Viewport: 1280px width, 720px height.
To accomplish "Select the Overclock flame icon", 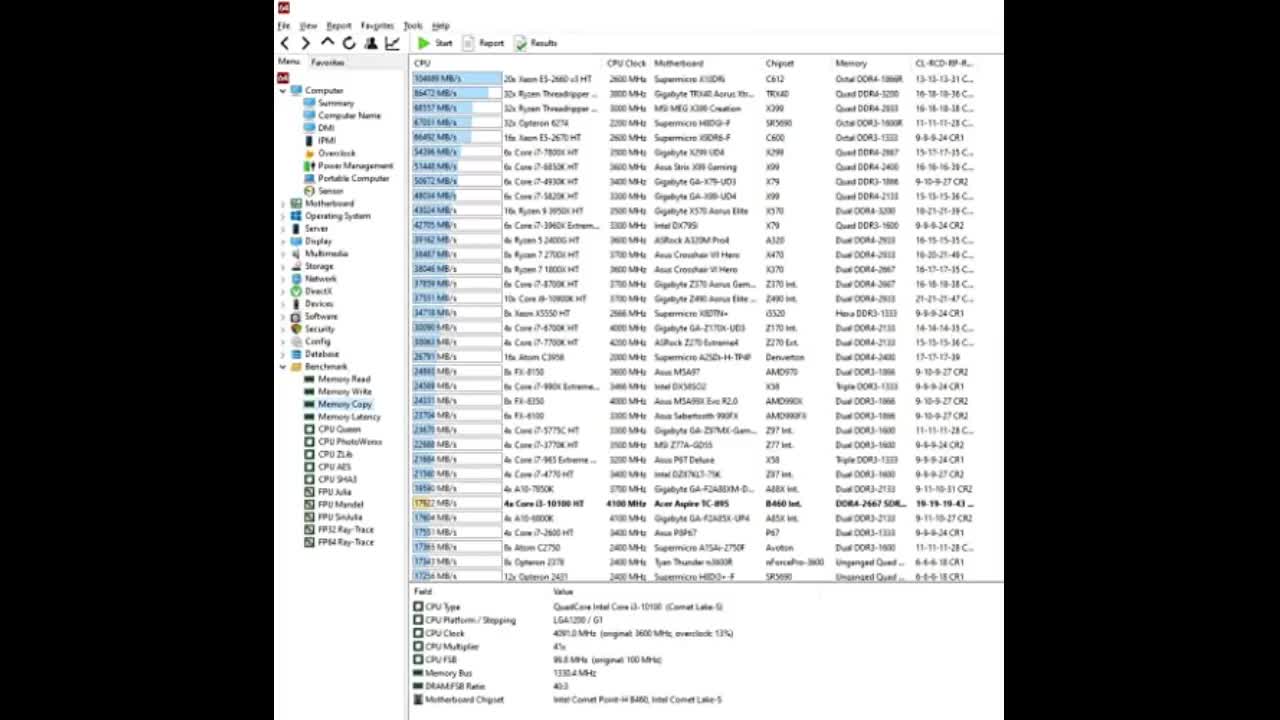I will pos(309,153).
